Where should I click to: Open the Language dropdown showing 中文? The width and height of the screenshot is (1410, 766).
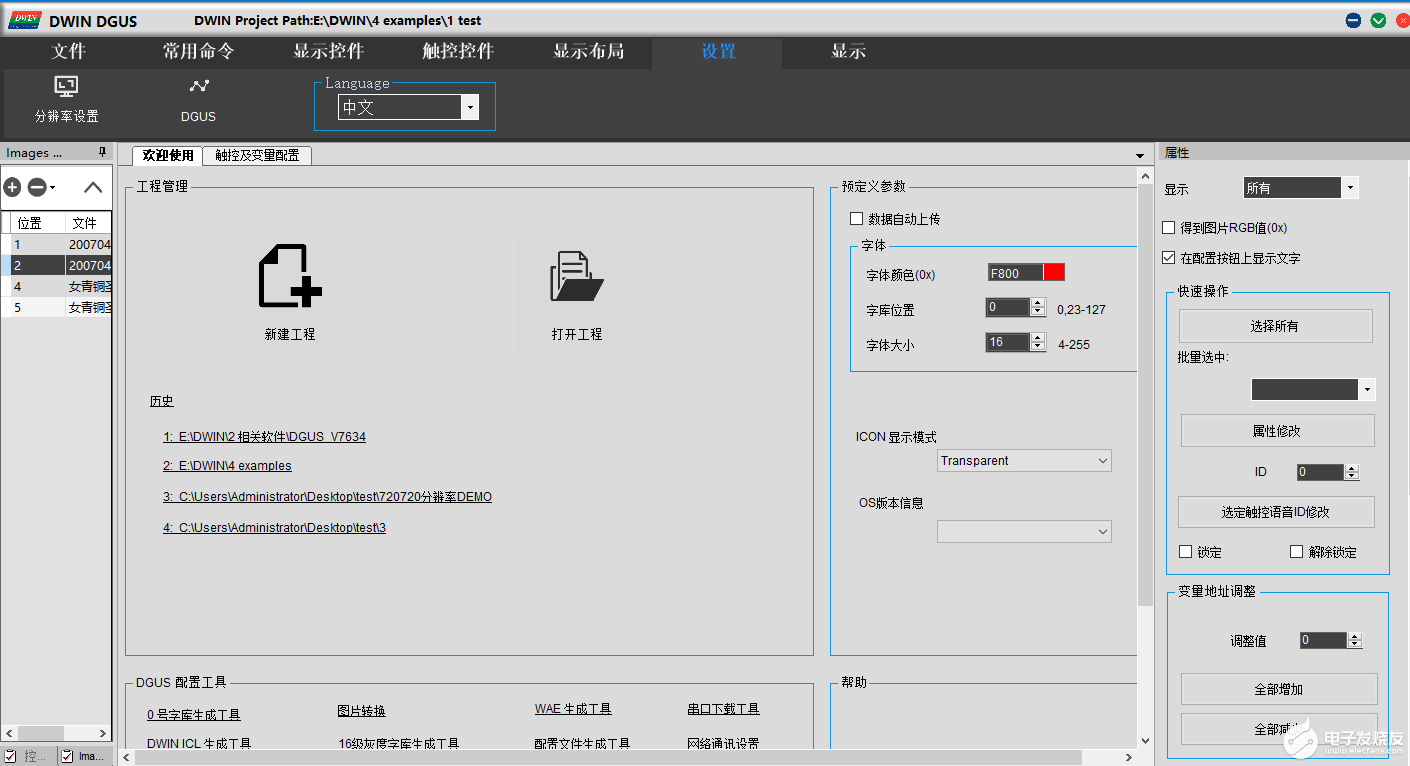click(x=408, y=107)
